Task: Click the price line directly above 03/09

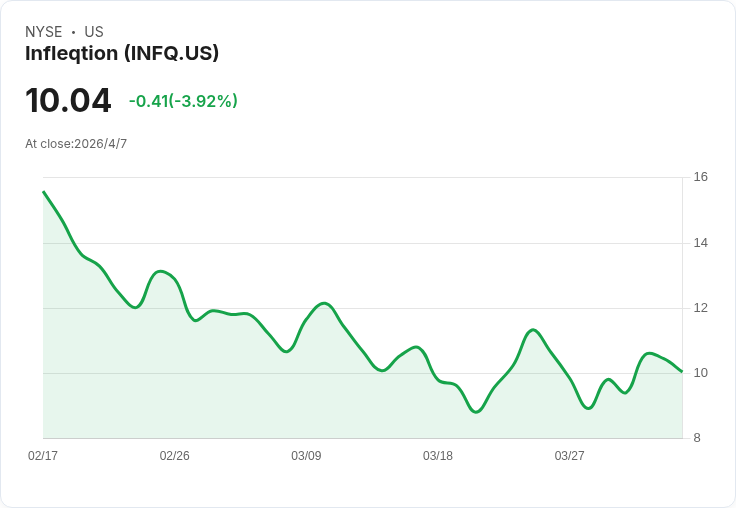Action: [x=306, y=319]
